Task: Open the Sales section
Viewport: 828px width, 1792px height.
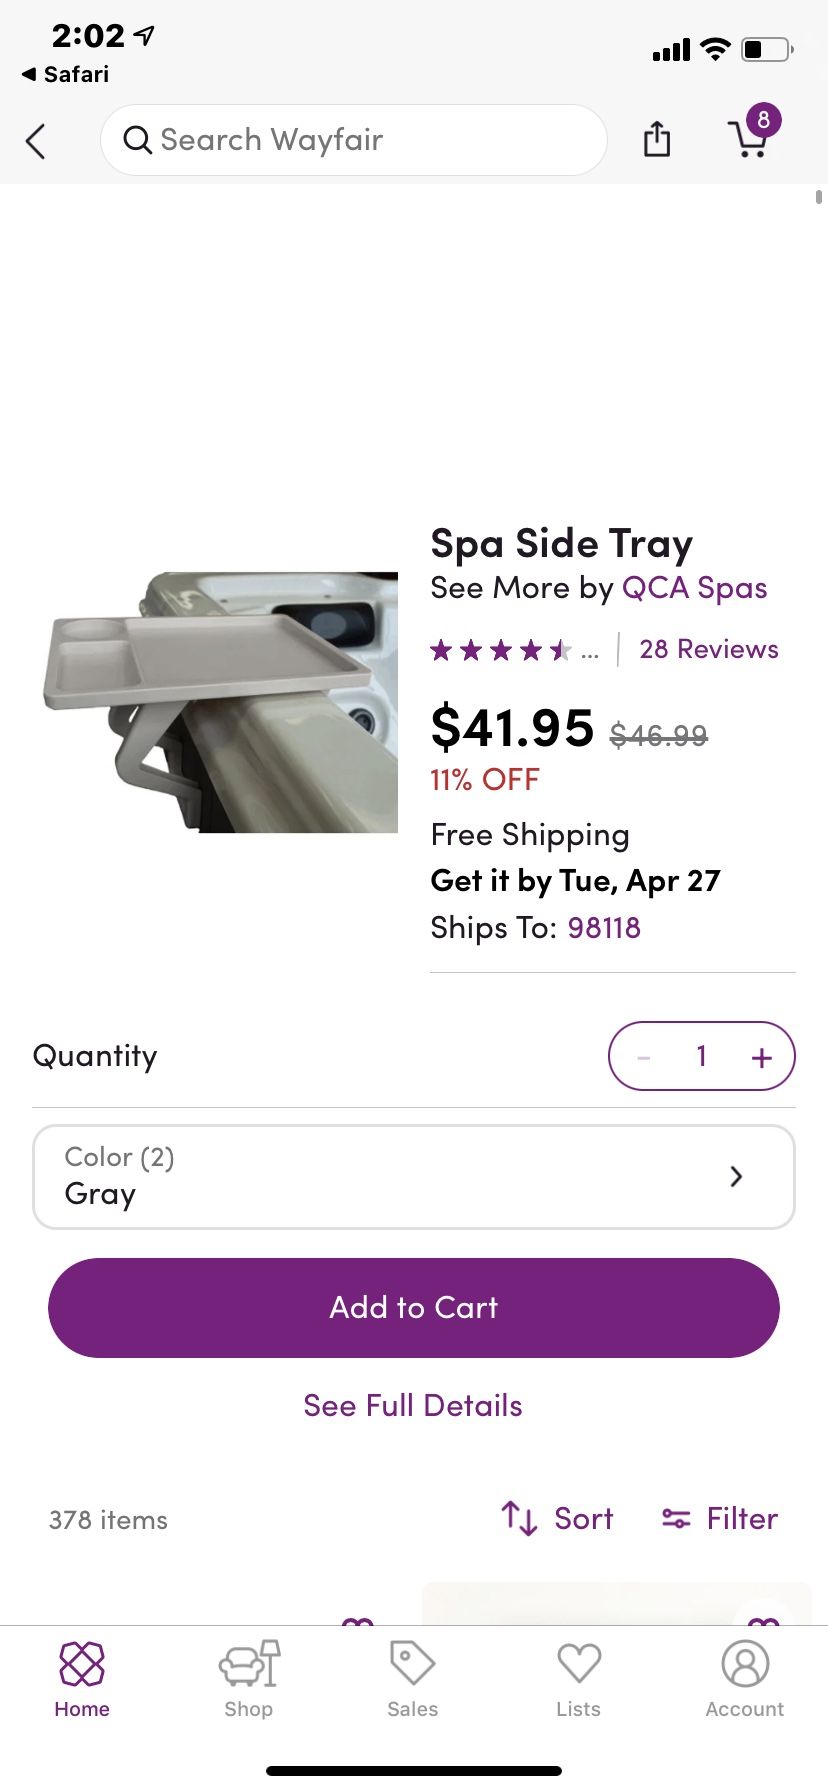Action: 412,1680
